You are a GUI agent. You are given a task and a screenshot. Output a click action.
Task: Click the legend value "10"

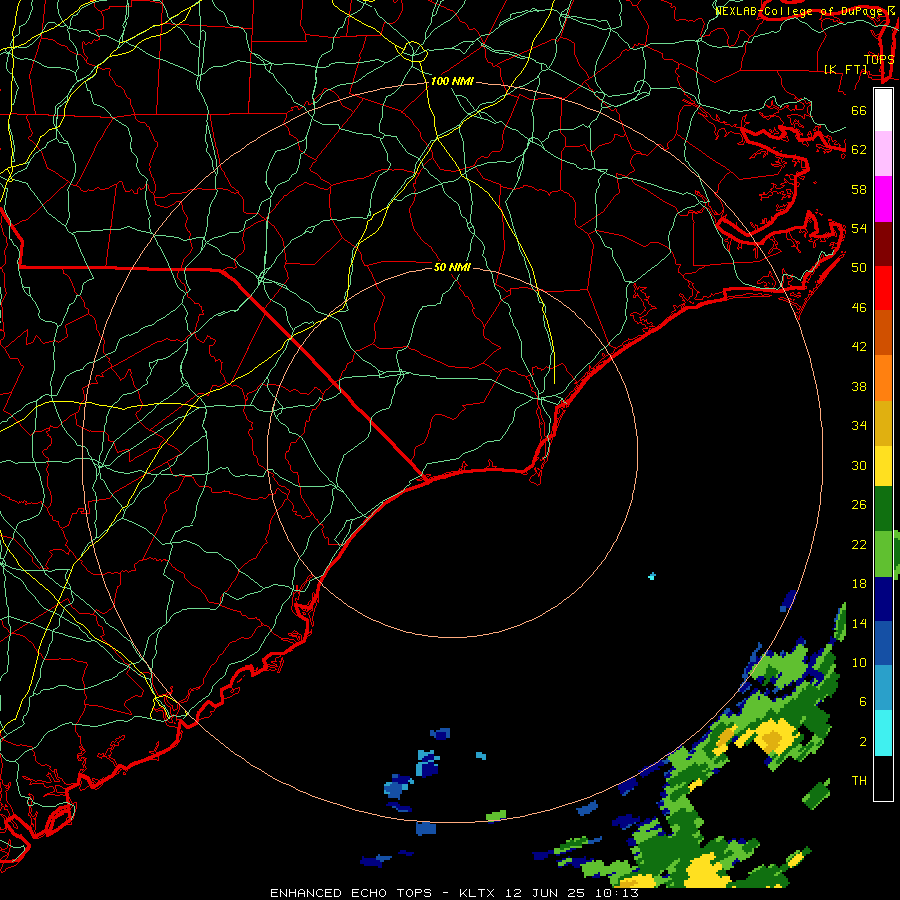point(859,662)
